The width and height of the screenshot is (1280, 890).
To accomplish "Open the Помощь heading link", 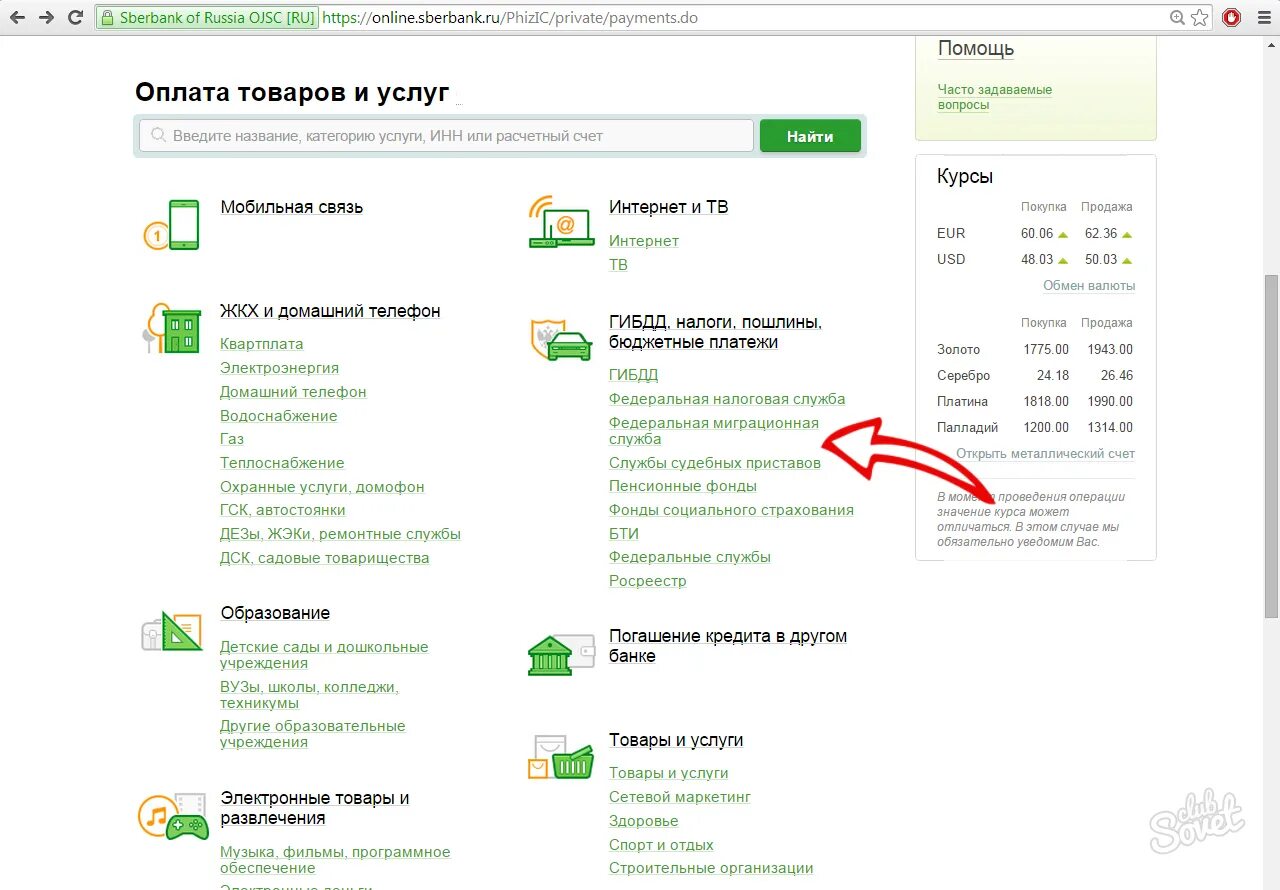I will pos(976,49).
